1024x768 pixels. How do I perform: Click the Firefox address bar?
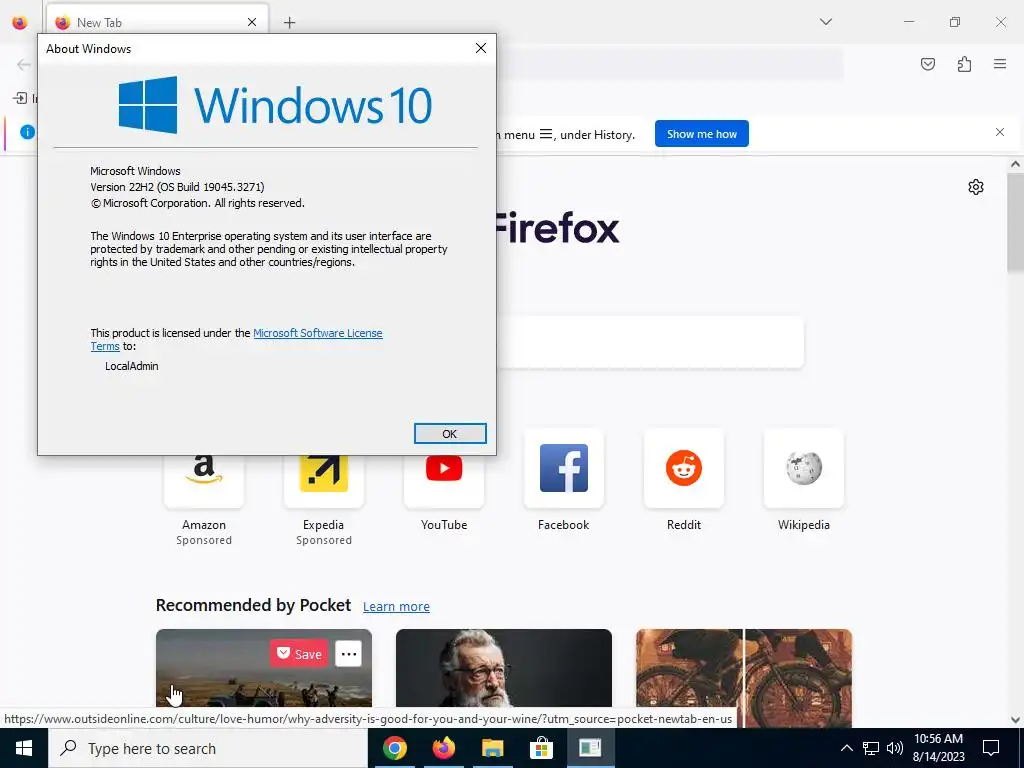669,64
